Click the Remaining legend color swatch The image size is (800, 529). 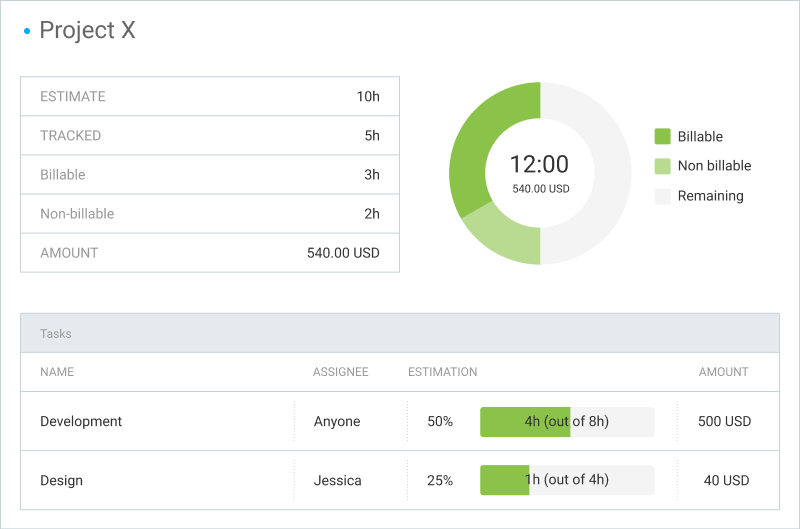click(x=662, y=196)
